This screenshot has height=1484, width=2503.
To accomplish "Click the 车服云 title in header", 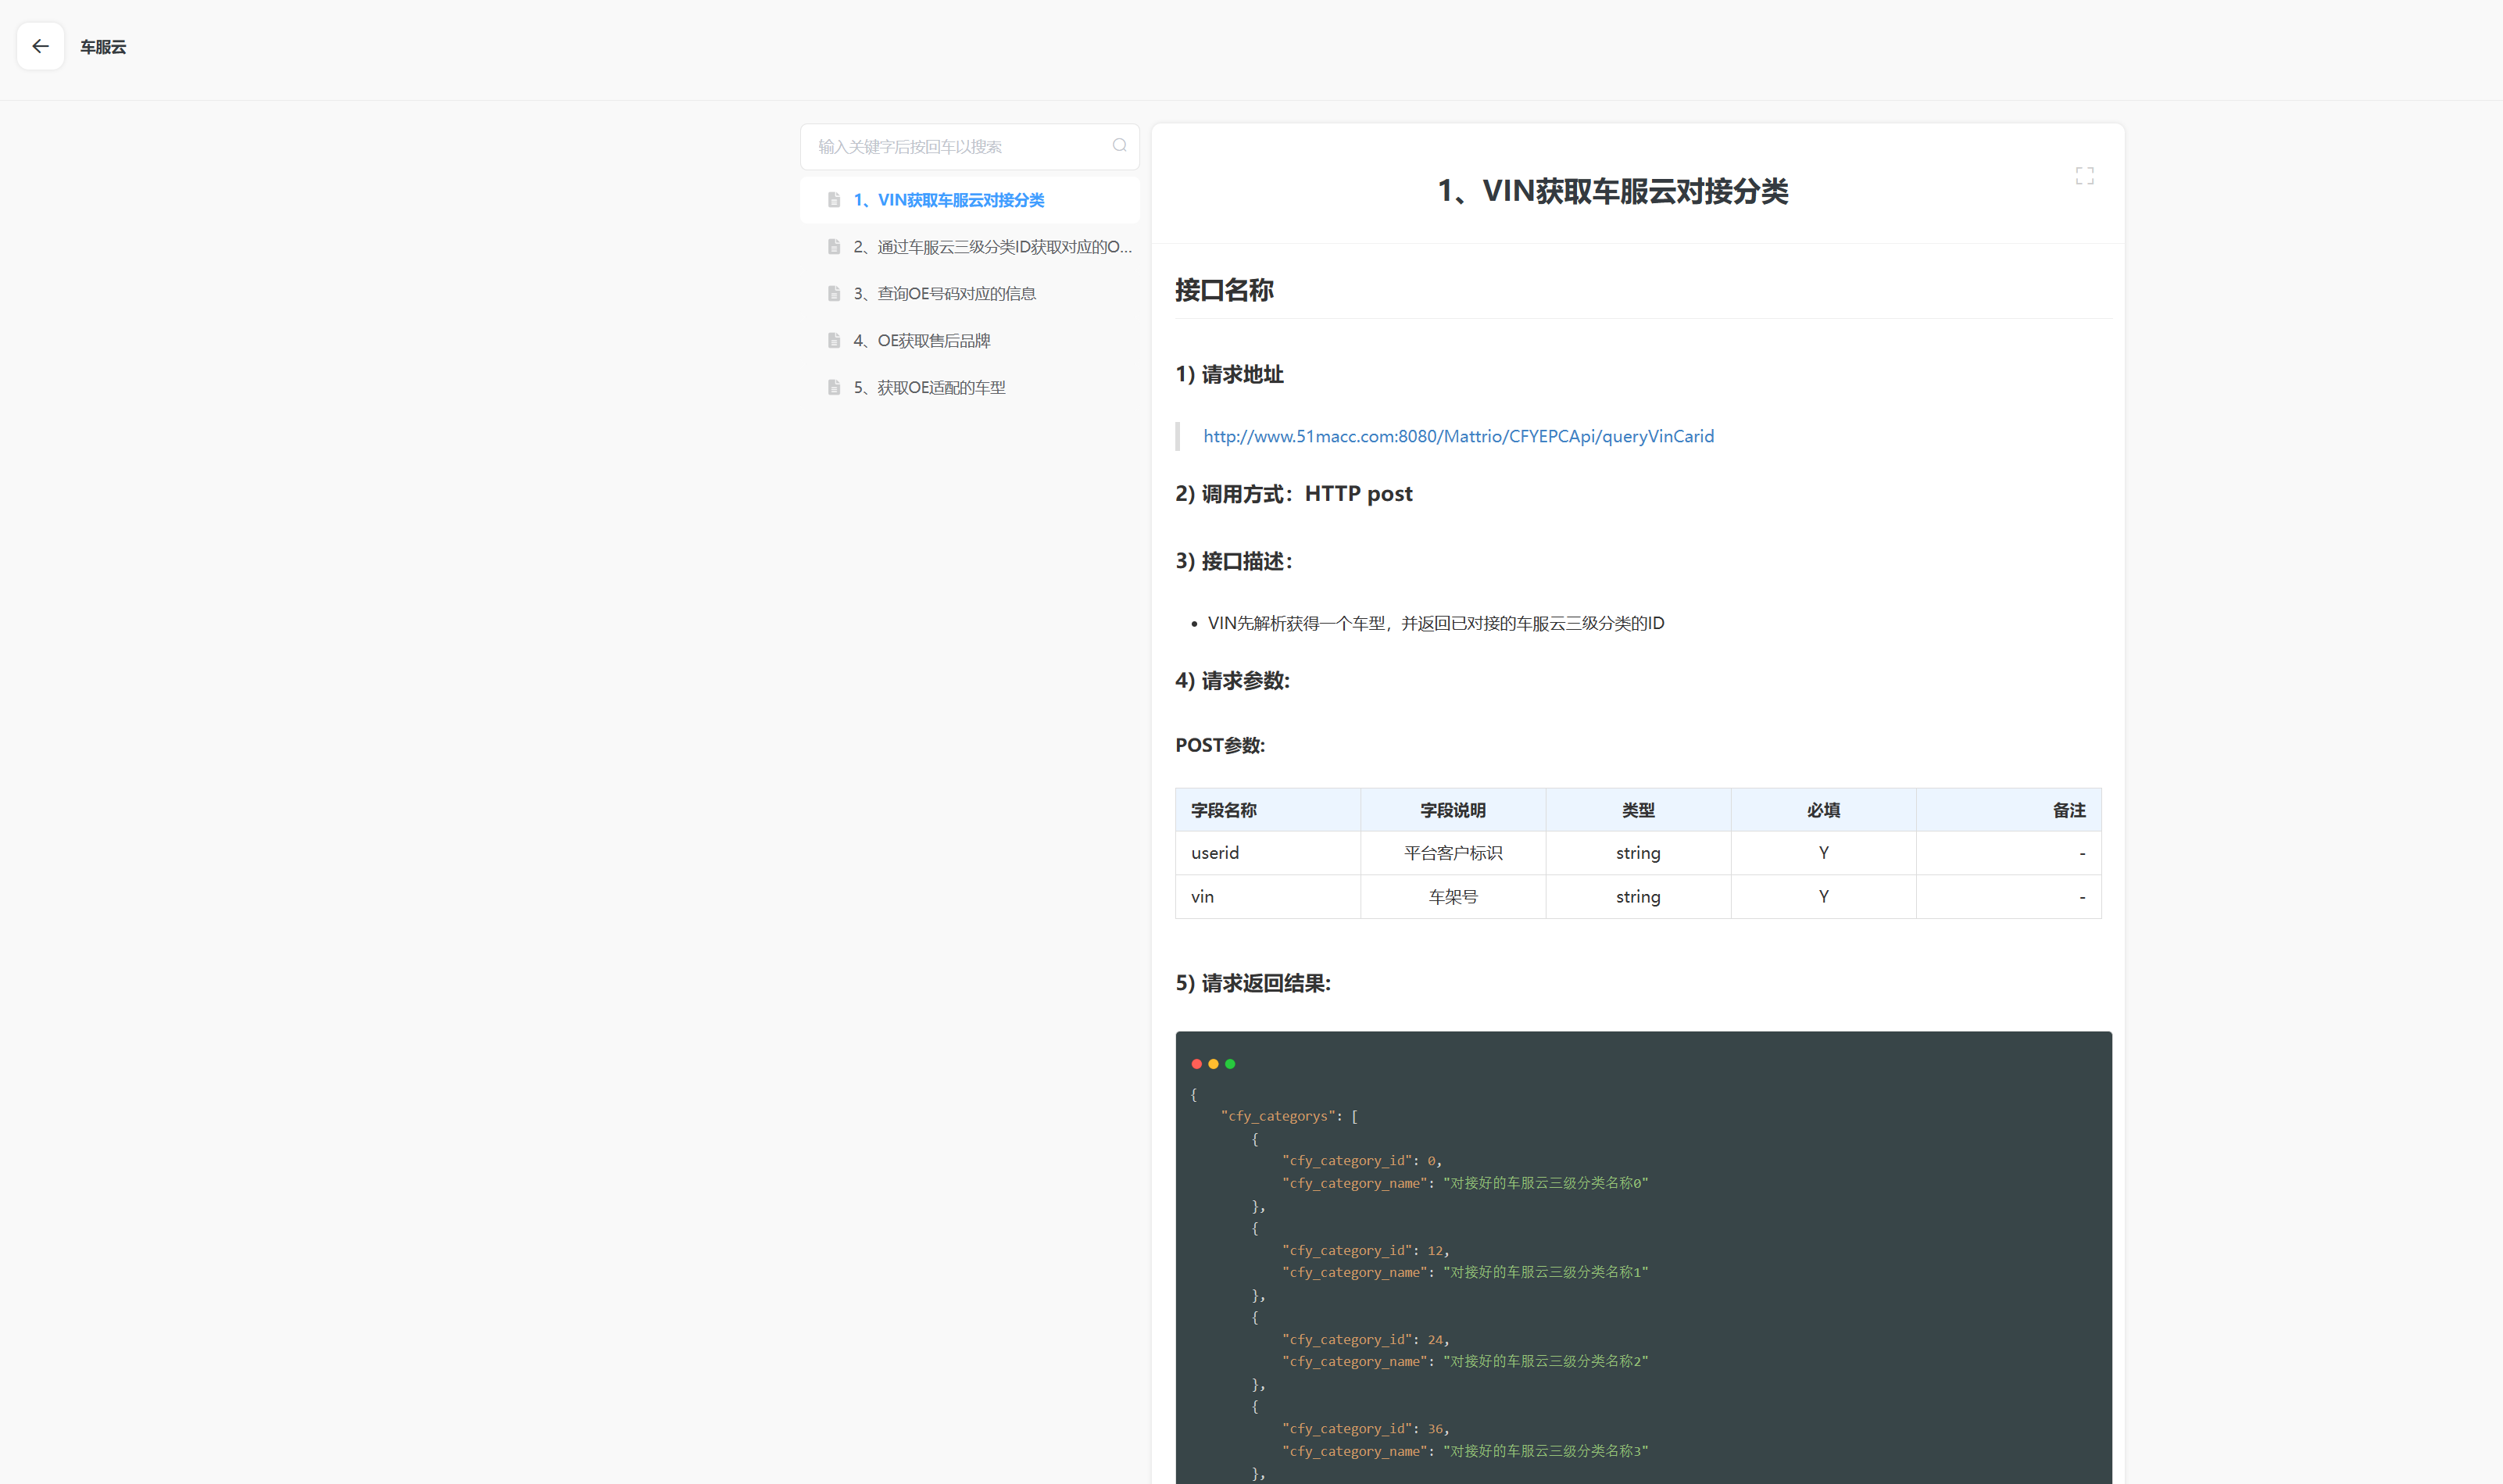I will point(103,47).
